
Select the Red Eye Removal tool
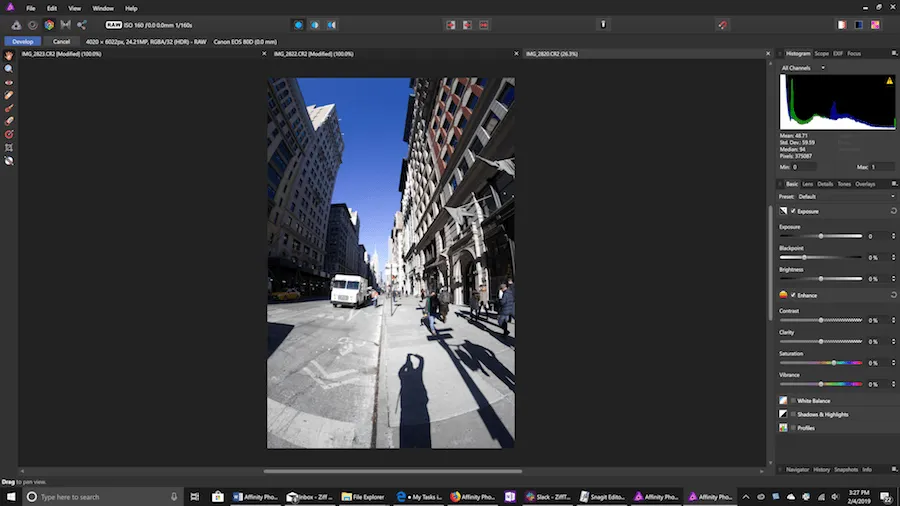pos(9,82)
